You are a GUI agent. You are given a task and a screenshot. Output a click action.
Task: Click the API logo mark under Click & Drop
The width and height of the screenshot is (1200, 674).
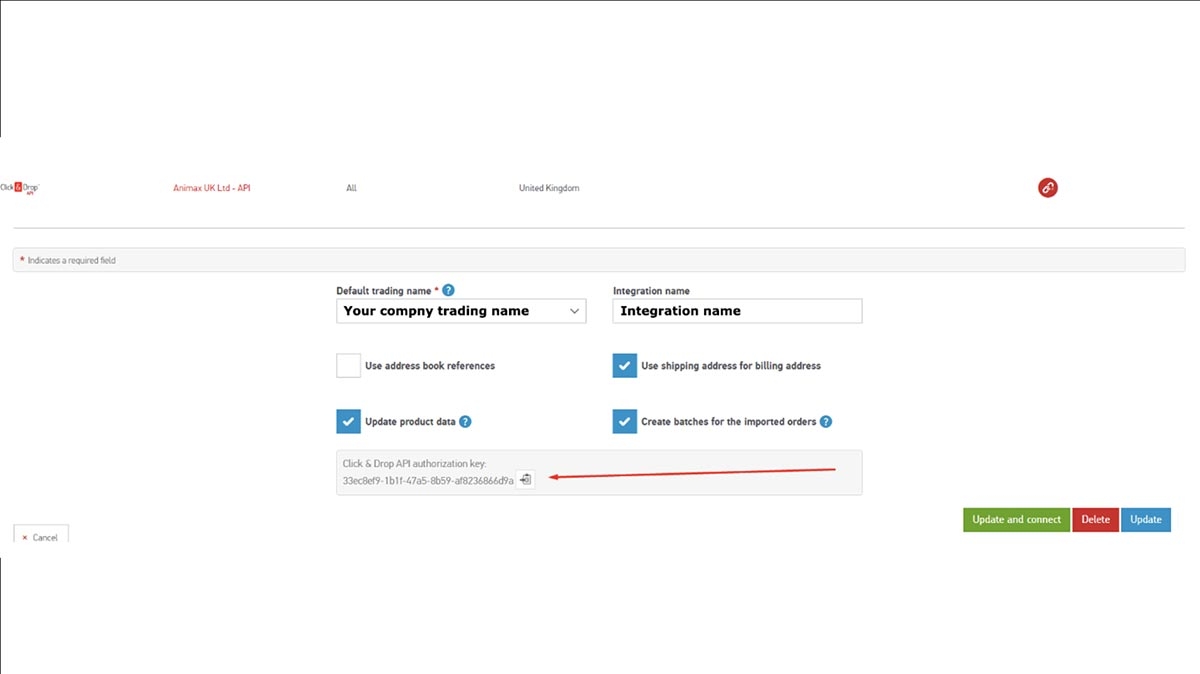[30, 192]
